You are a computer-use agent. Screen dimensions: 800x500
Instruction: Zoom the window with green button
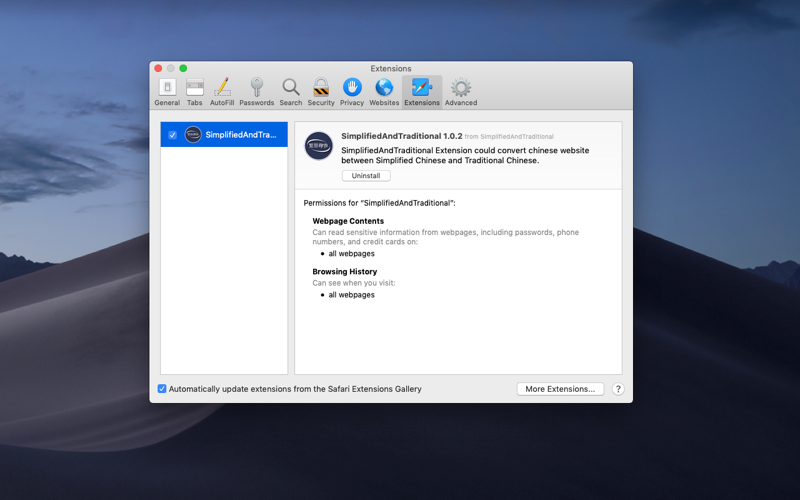183,68
